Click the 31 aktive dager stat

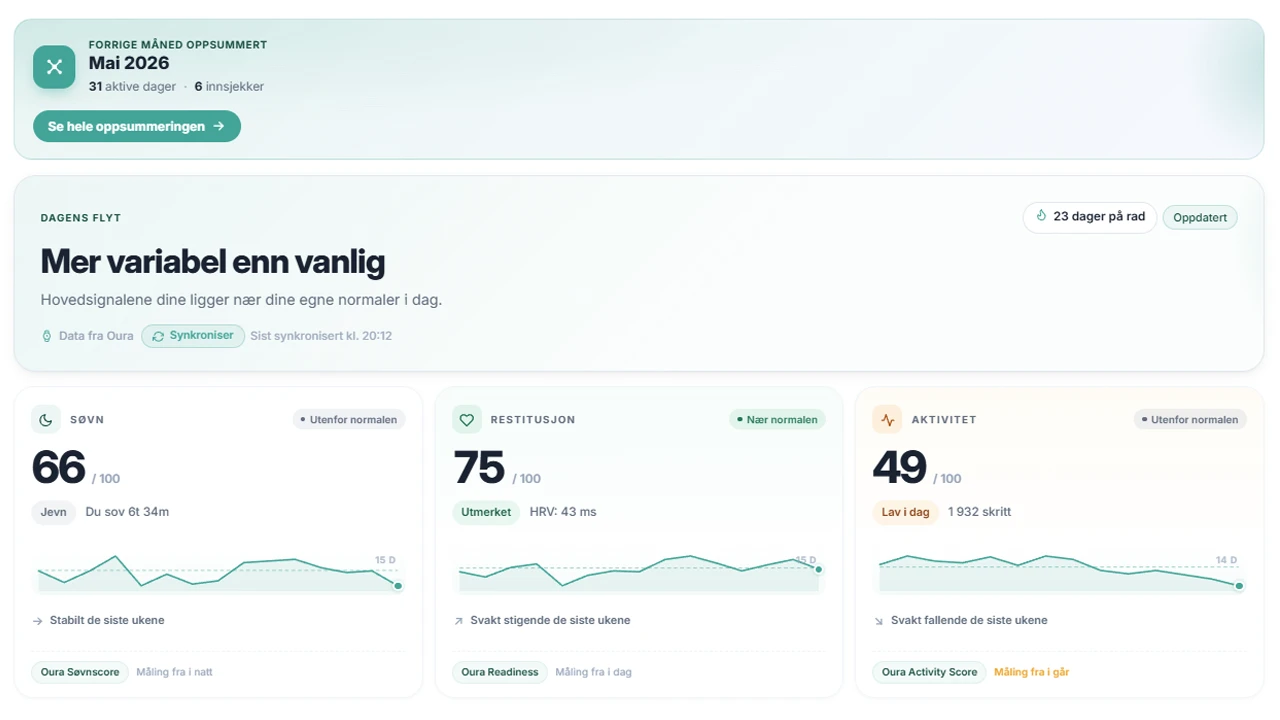point(132,87)
